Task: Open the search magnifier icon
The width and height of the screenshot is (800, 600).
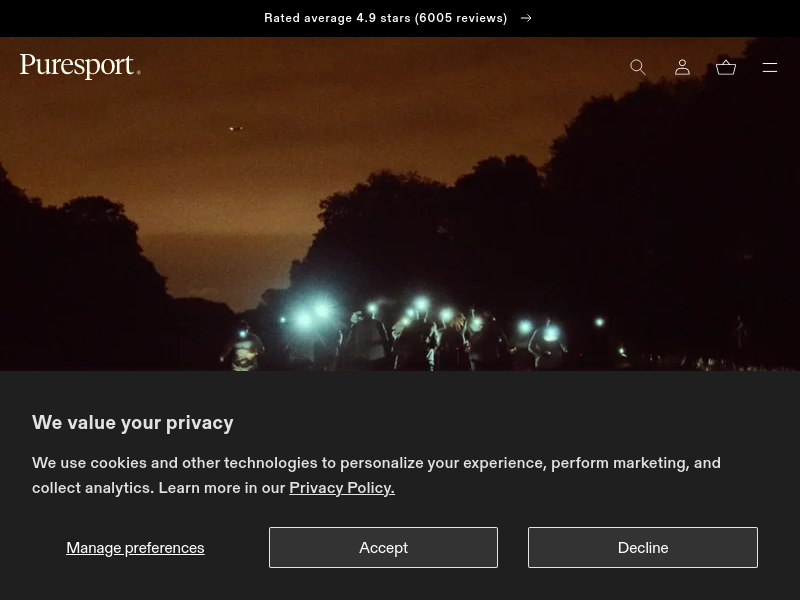Action: pyautogui.click(x=638, y=67)
